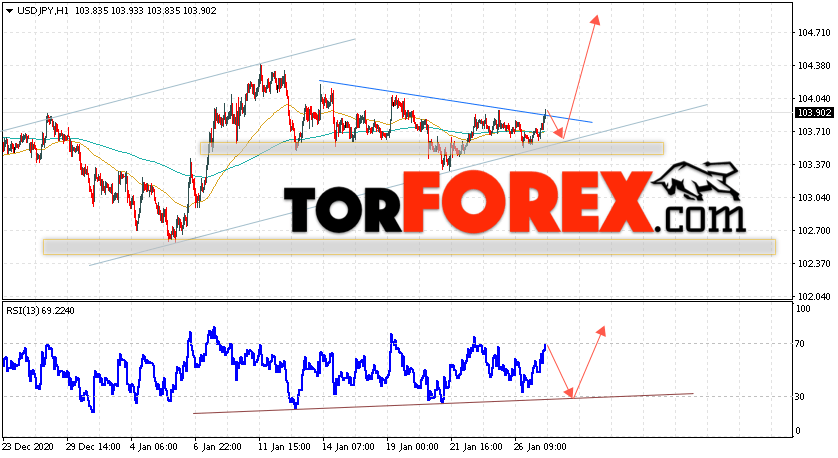Viewport: 838px width, 458px height.
Task: Select the brown RSI support trendline
Action: point(444,403)
